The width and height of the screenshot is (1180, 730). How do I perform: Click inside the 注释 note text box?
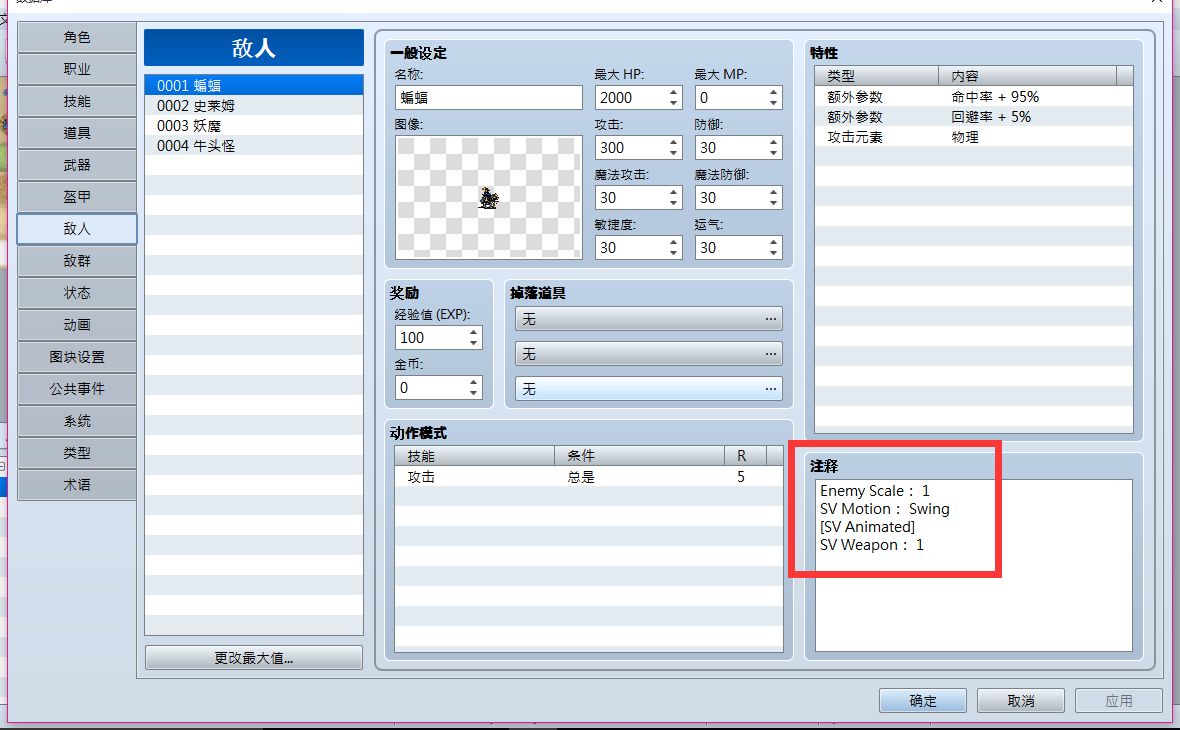[x=974, y=565]
